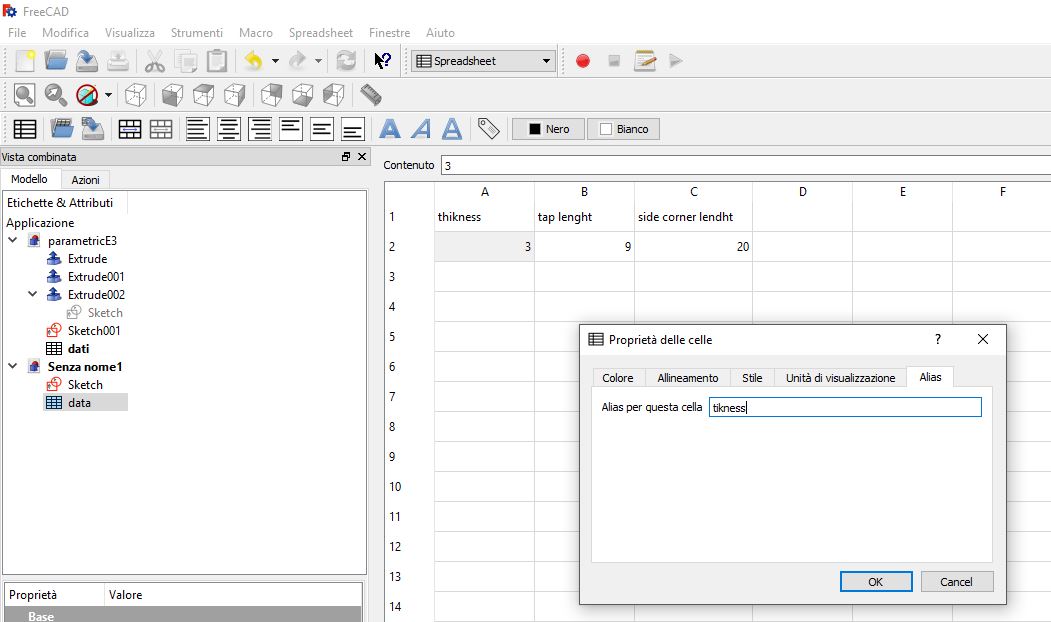Screen dimensions: 1051x622
Task: Collapse the Senza nome1 document
Action: (x=13, y=366)
